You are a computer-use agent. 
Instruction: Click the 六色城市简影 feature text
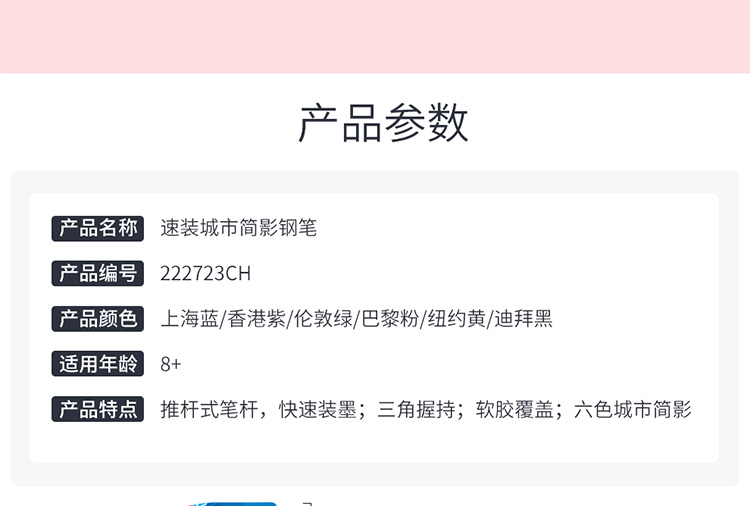pos(632,409)
